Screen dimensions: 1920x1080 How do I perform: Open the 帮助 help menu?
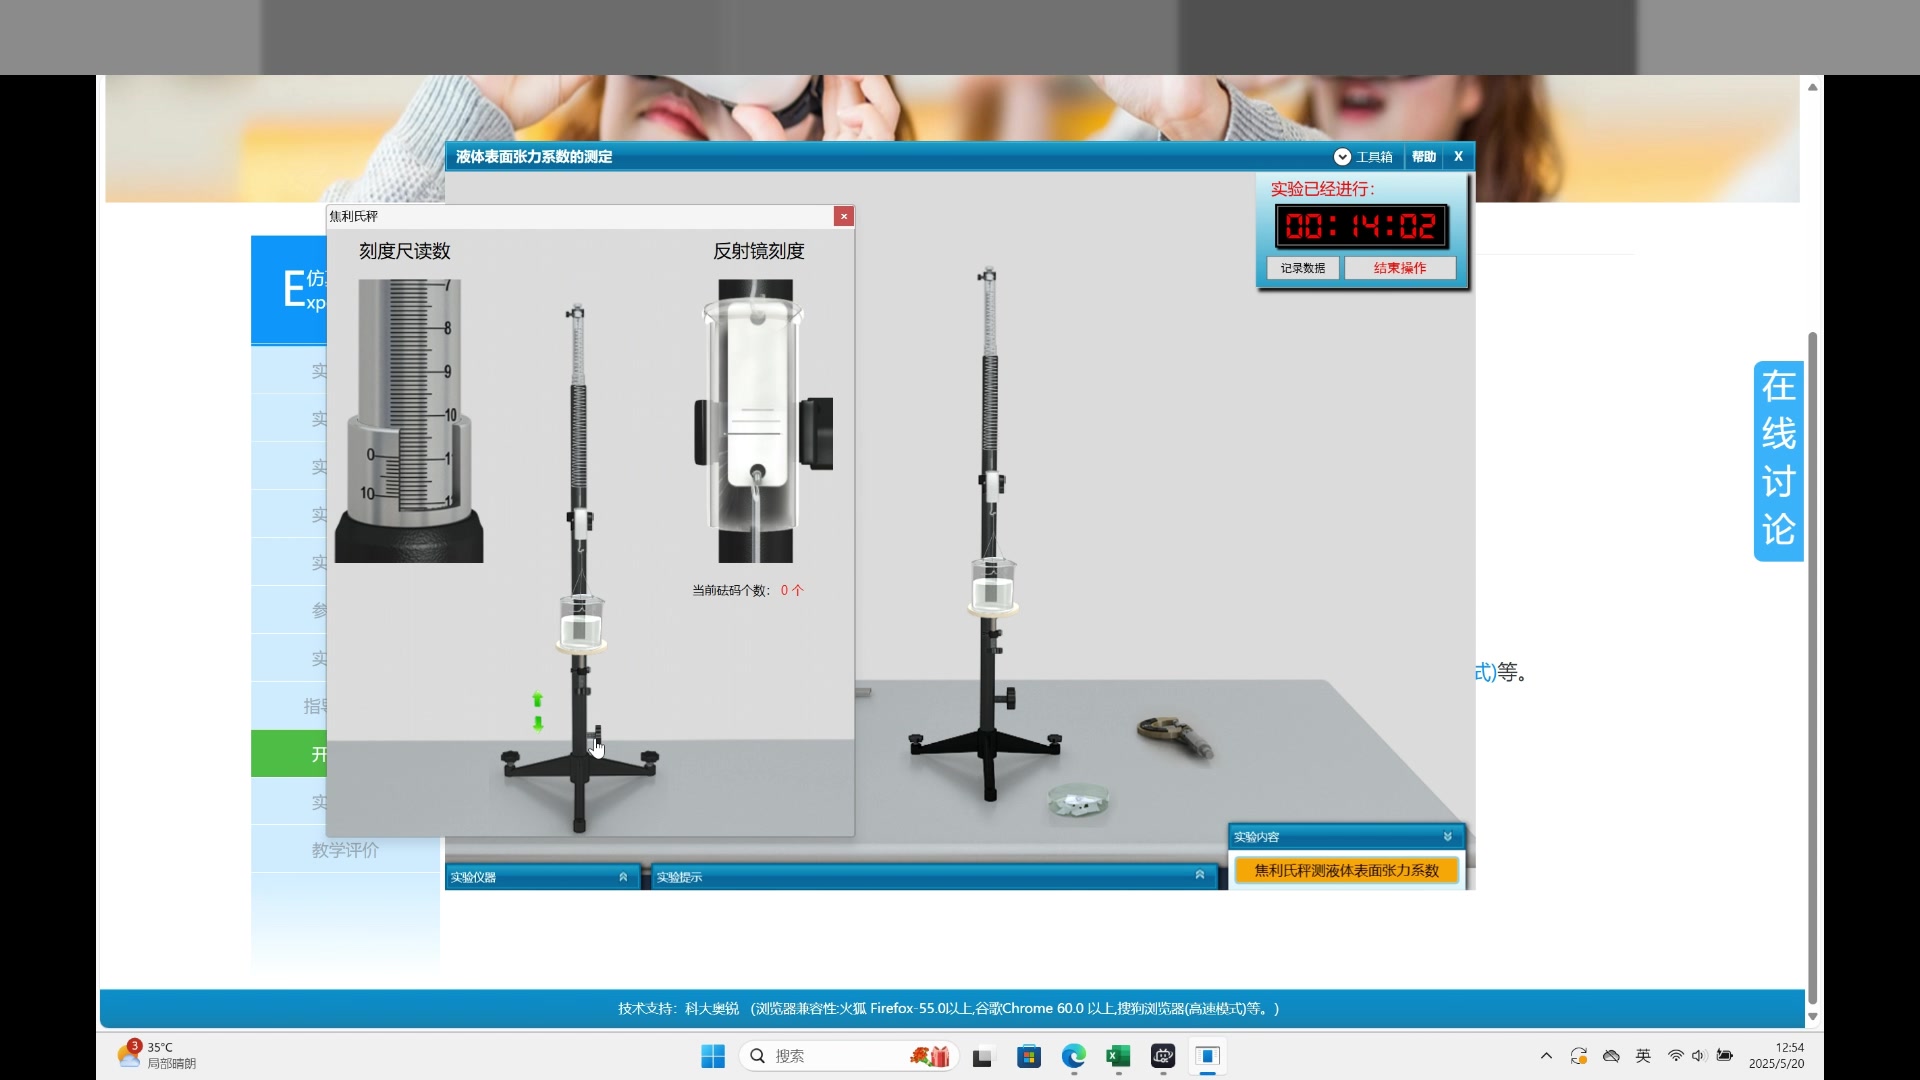(1423, 157)
